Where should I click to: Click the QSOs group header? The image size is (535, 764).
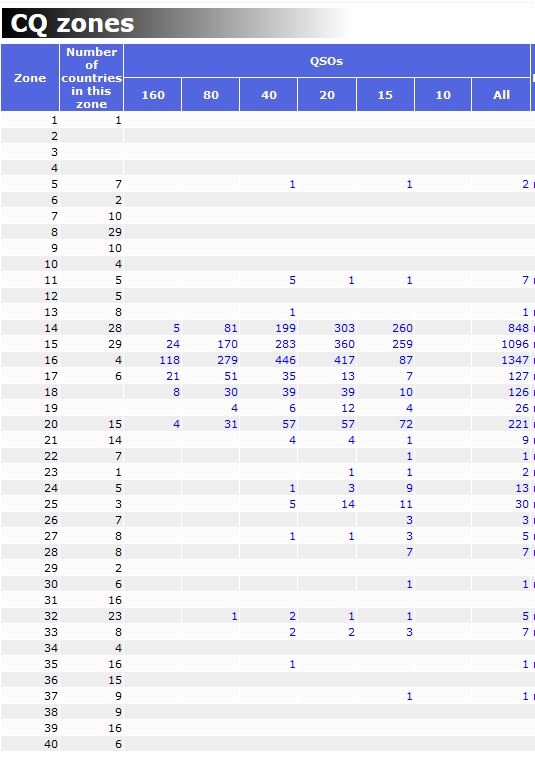click(x=326, y=61)
